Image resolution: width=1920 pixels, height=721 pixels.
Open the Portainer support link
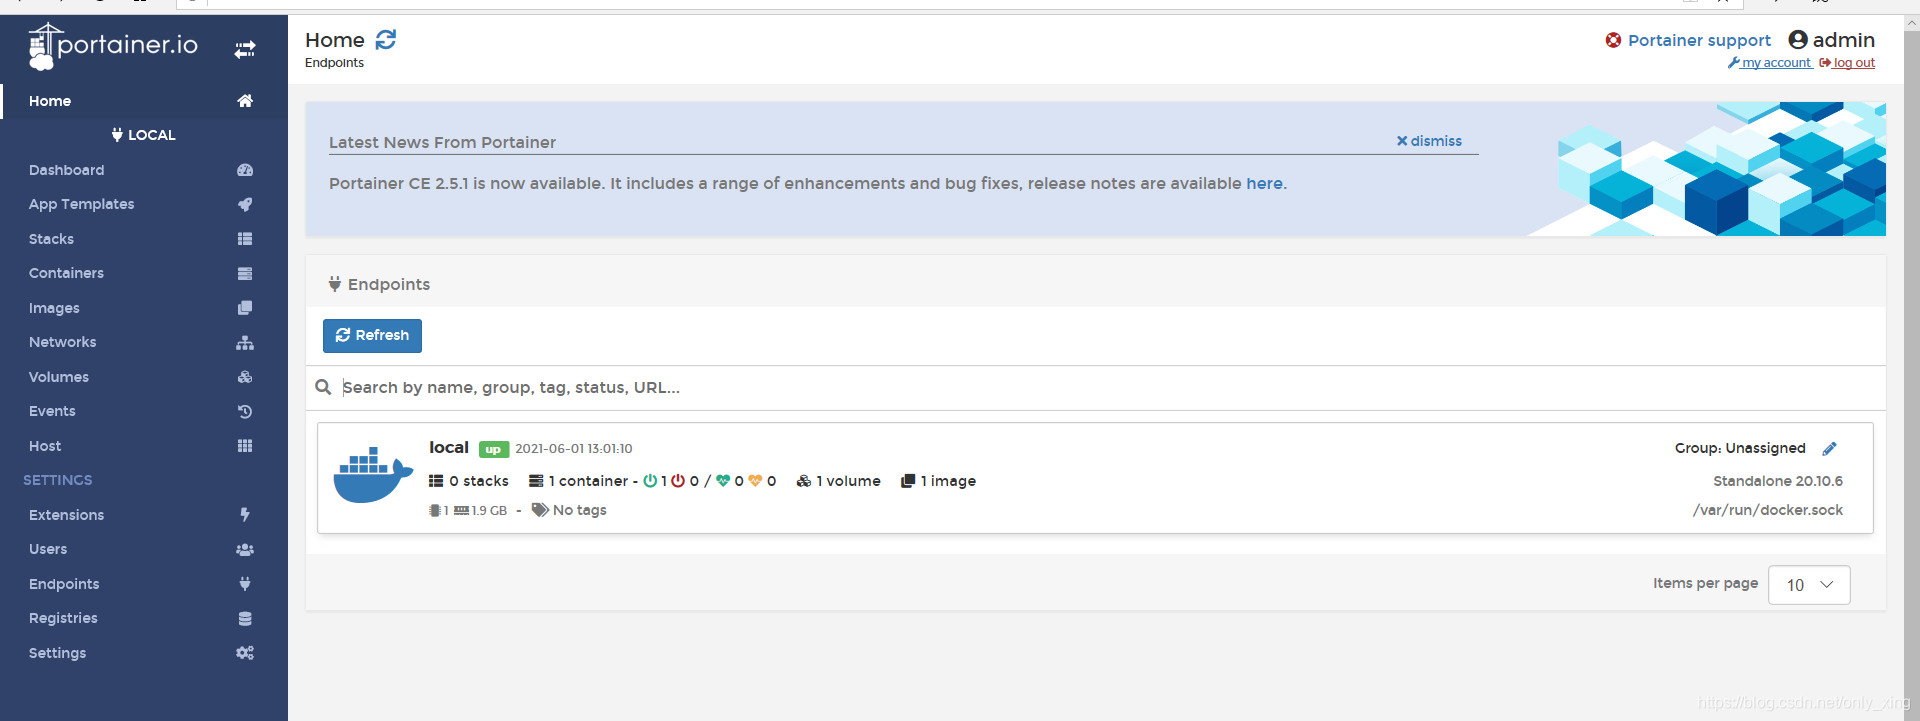(1699, 40)
